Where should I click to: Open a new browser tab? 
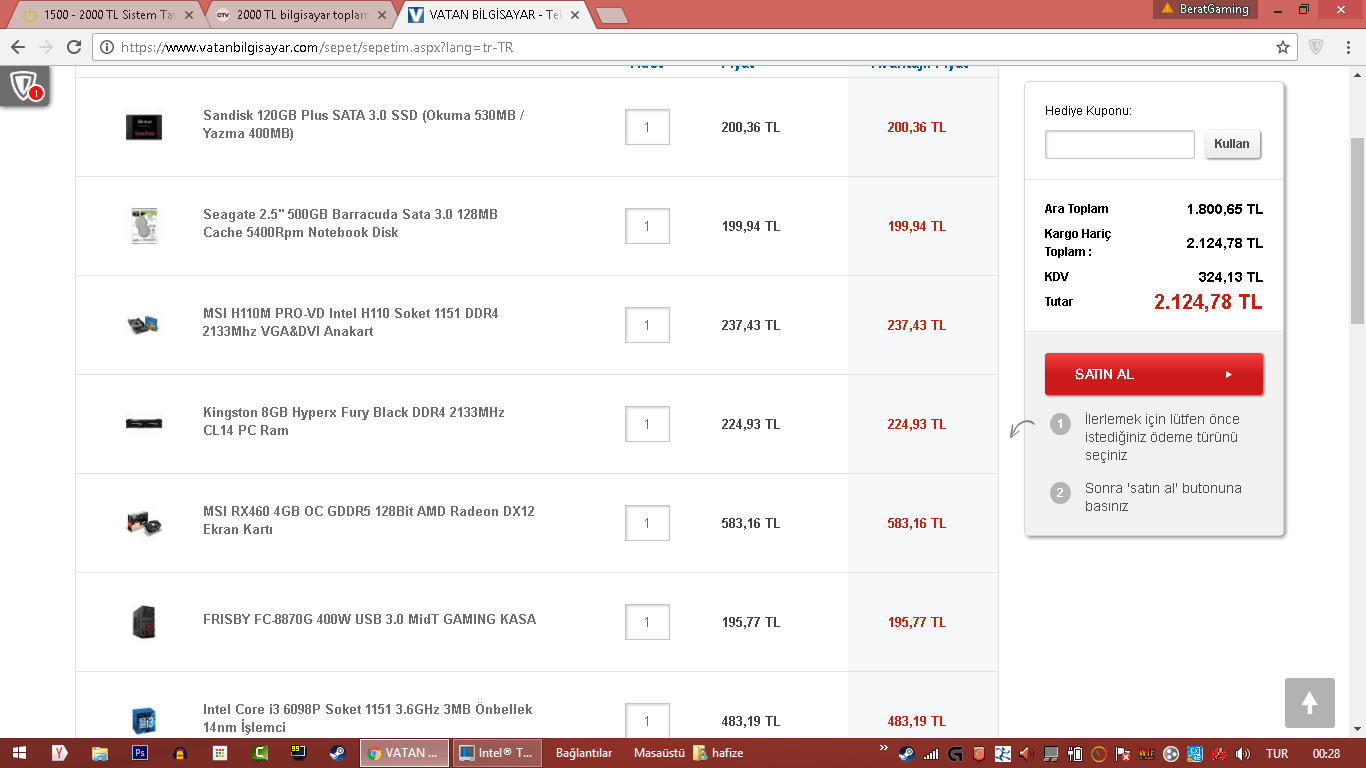611,15
